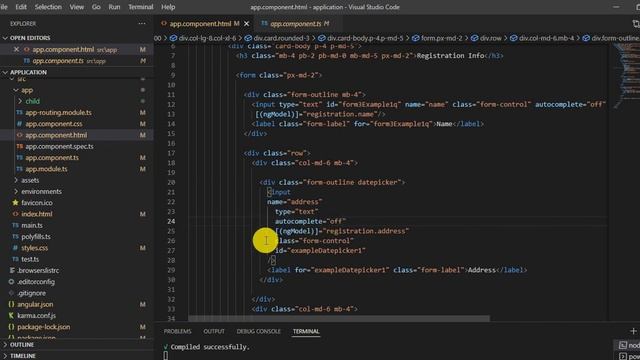Click breadcrumb div.col-md-6.mb-4
The image size is (640, 360).
coord(546,38)
